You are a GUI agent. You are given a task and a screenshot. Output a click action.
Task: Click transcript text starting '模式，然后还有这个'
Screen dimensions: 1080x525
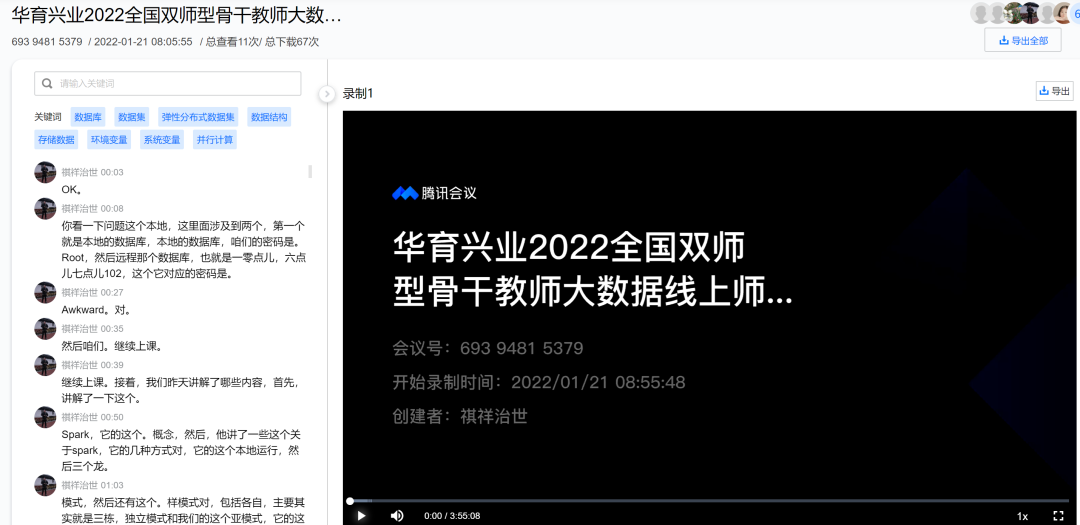coord(184,510)
